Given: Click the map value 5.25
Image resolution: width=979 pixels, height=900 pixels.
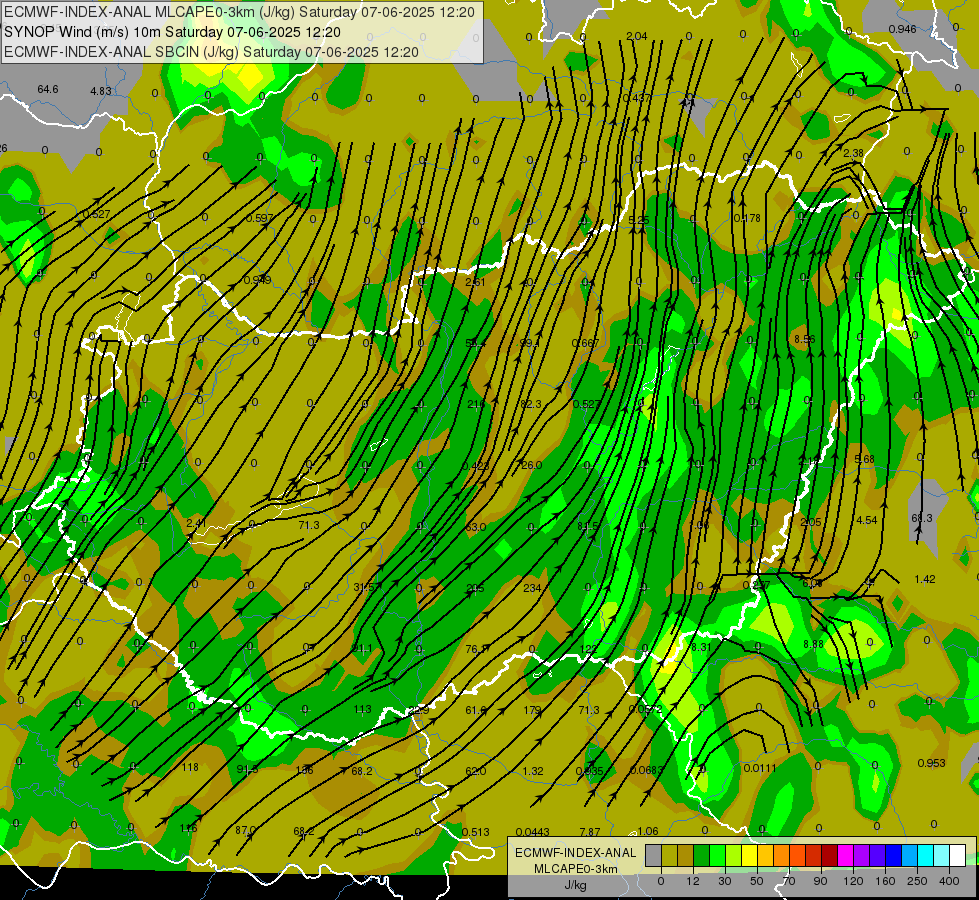Looking at the screenshot, I should 639,220.
